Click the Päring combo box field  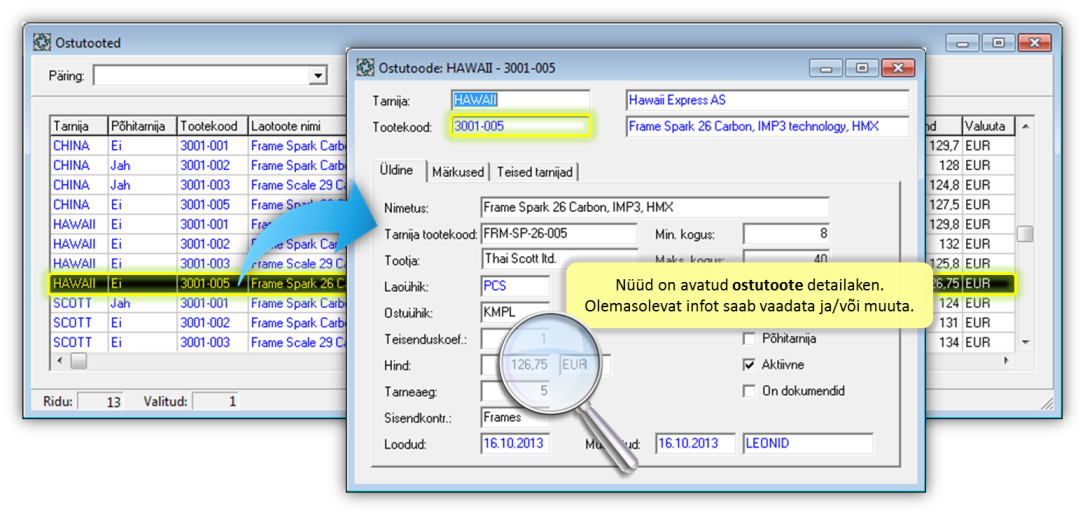click(210, 76)
